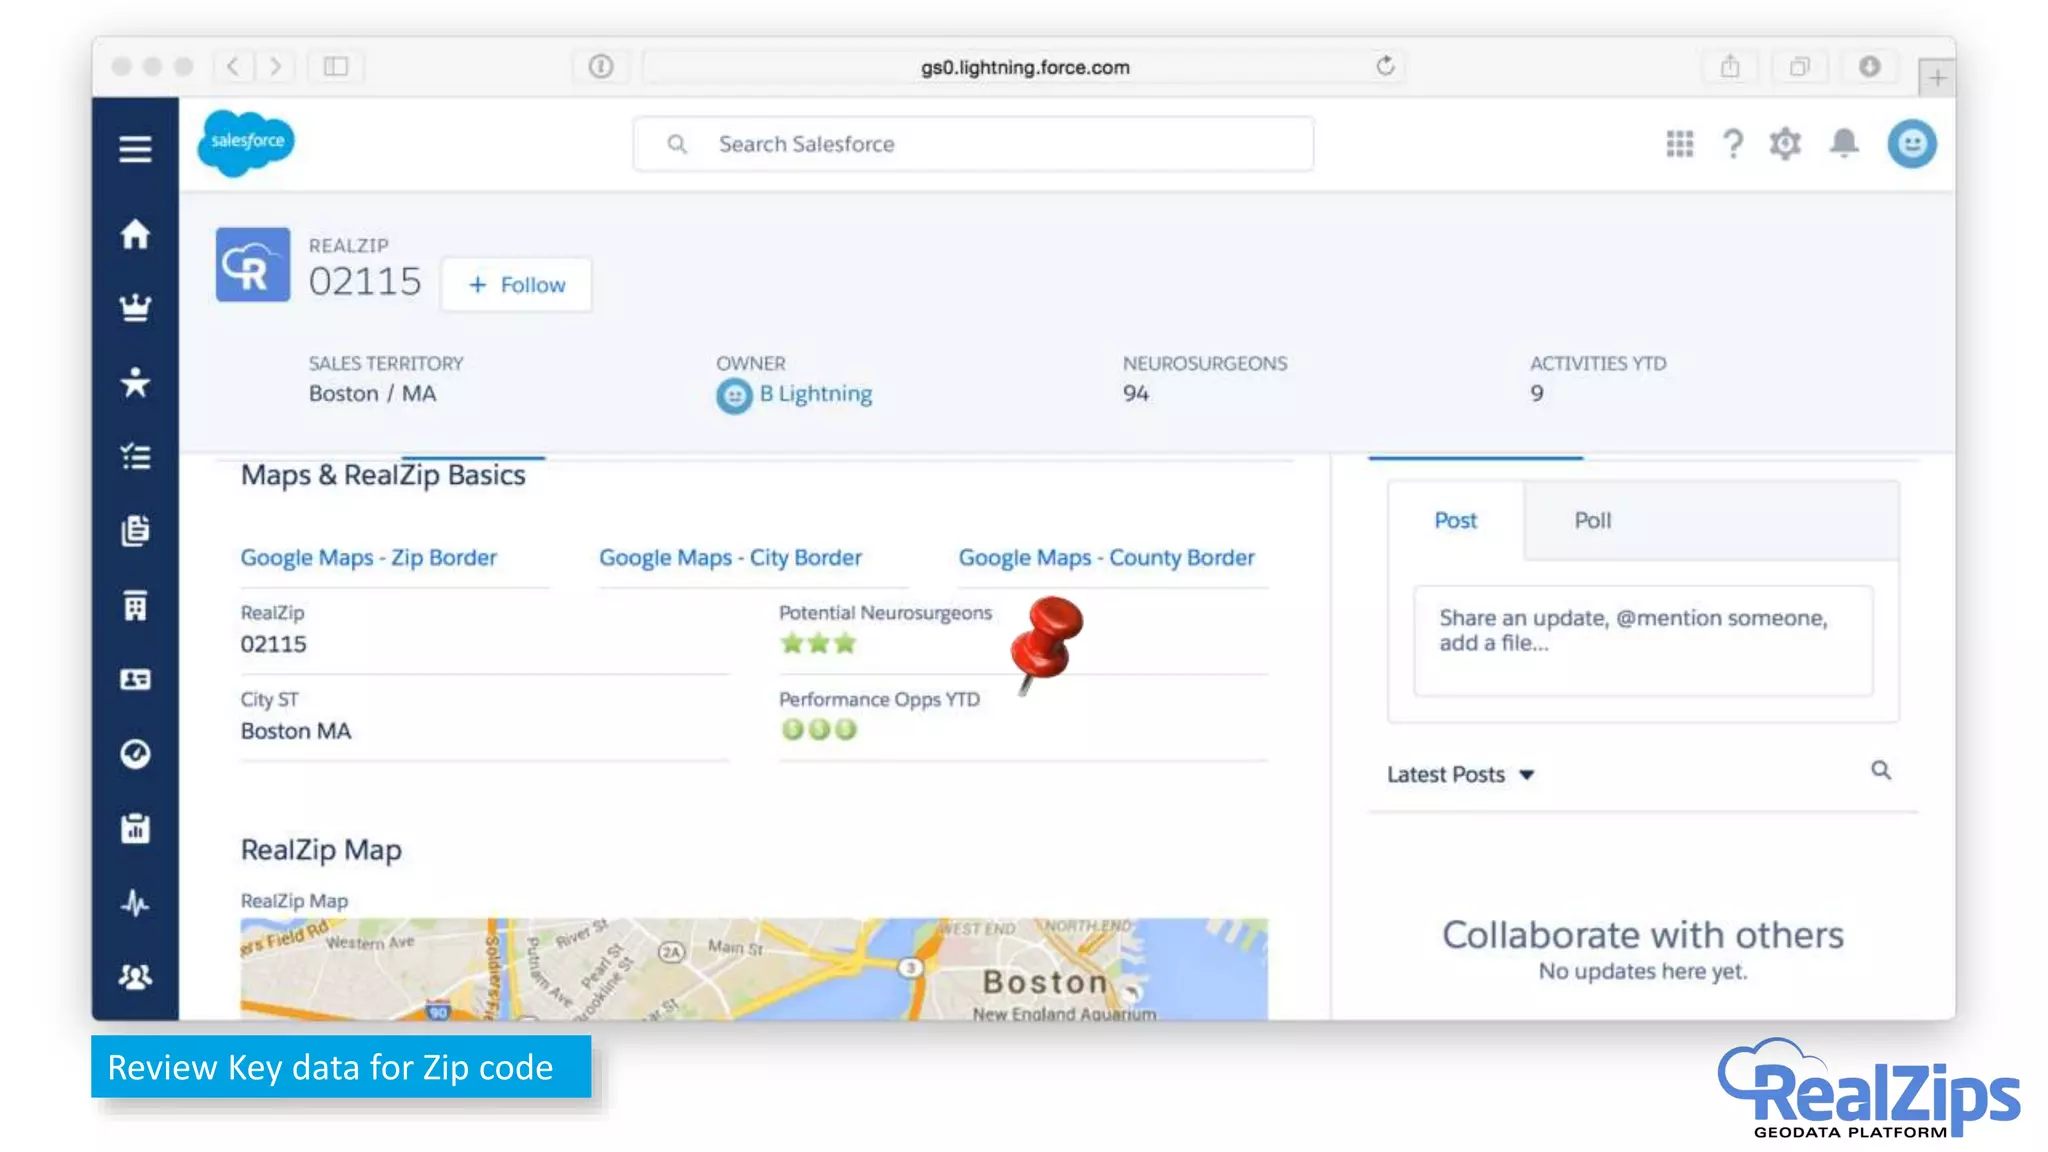Click the Search Salesforce field
Screen dimensions: 2048x1152
coord(973,144)
